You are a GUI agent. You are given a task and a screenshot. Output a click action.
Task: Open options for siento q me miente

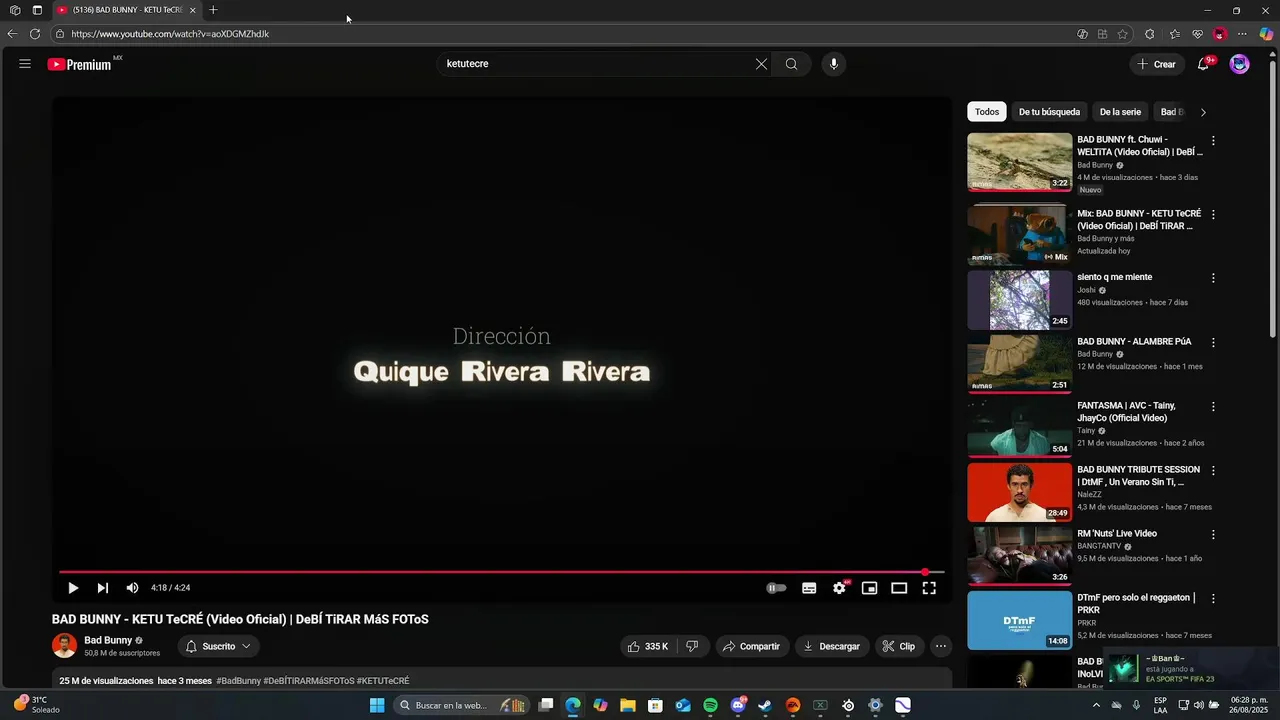1213,278
